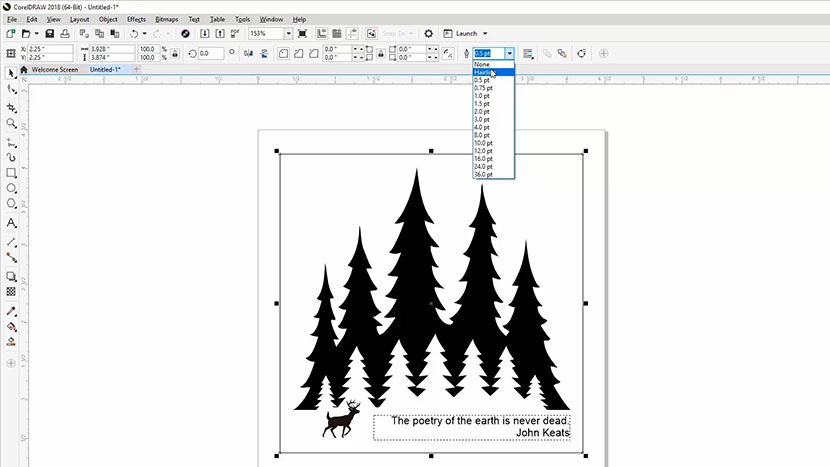Choose the Rectangle tool
830x467 pixels.
pyautogui.click(x=11, y=173)
